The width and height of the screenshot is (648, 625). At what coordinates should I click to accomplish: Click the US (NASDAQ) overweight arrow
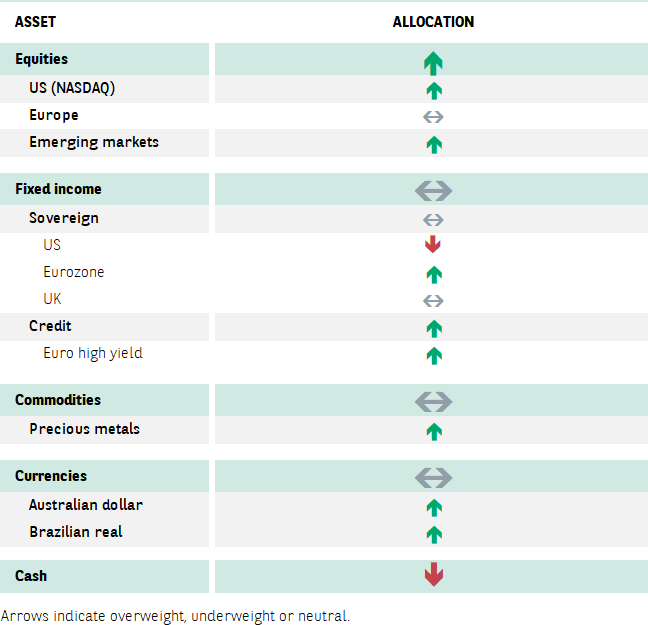(434, 91)
